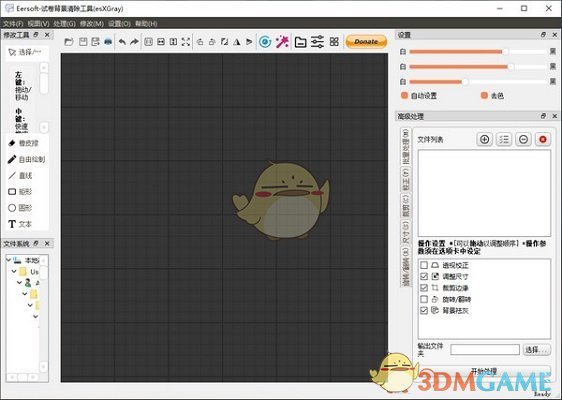Image resolution: width=562 pixels, height=400 pixels.
Task: Collapse the fourth-level folder tree node
Action: coord(25,294)
